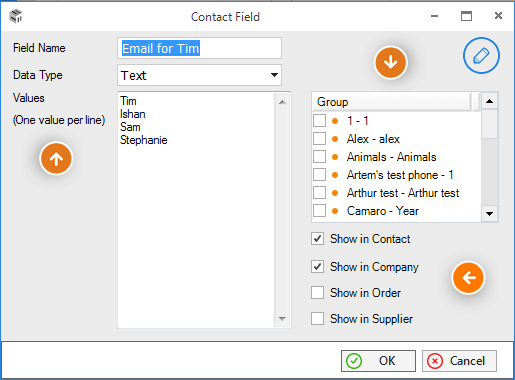The width and height of the screenshot is (515, 380).
Task: Click the Group list scroll up arrow
Action: (x=489, y=101)
